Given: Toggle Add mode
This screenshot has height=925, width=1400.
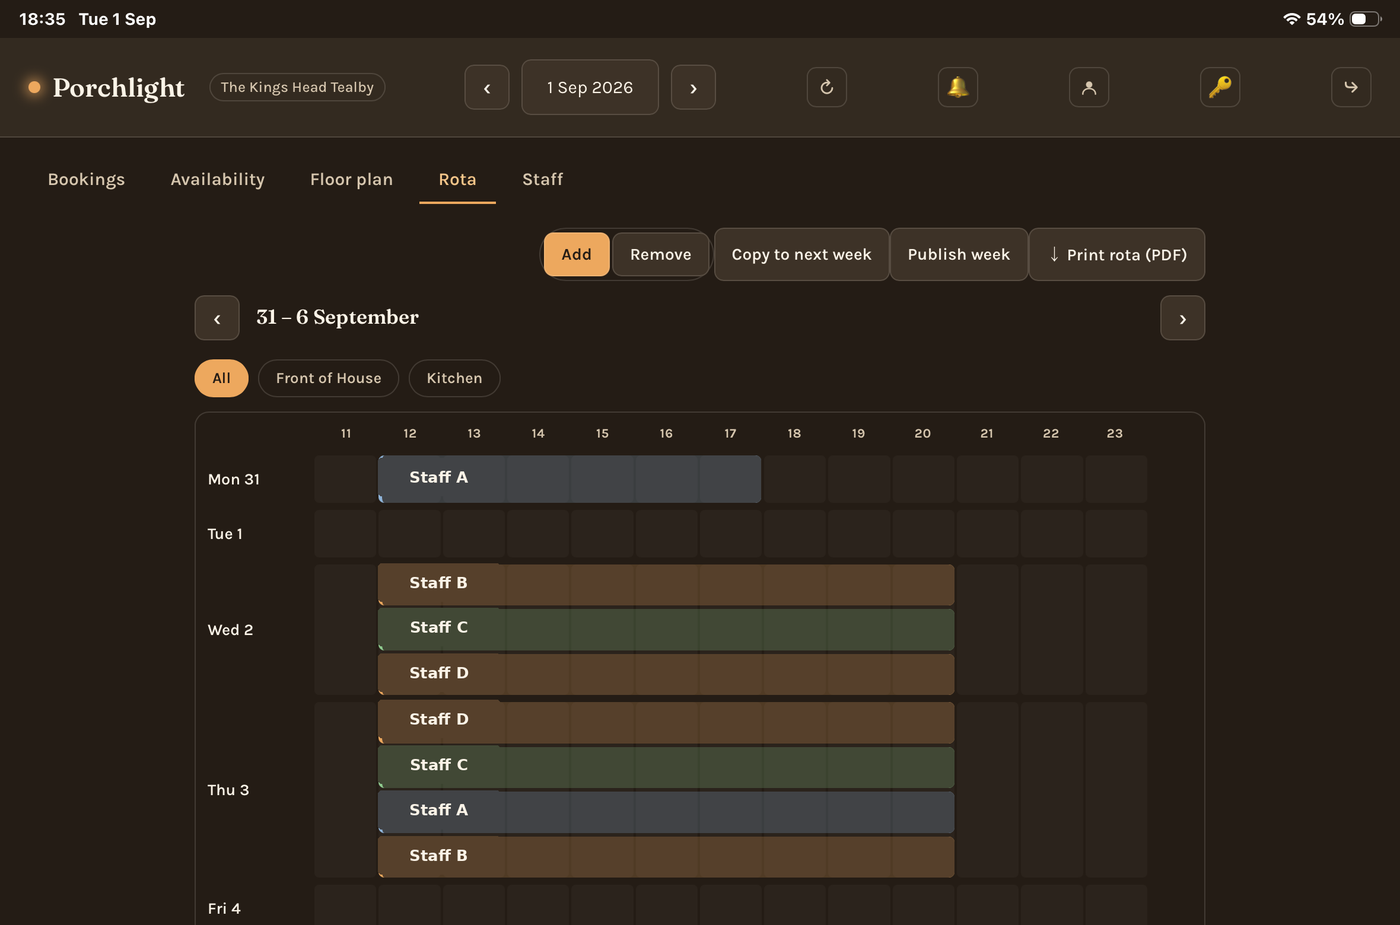Looking at the screenshot, I should 576,255.
